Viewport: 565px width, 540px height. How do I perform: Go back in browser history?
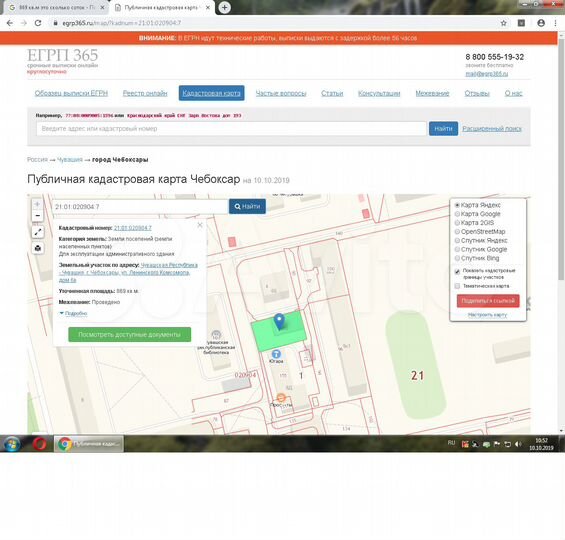pyautogui.click(x=10, y=23)
